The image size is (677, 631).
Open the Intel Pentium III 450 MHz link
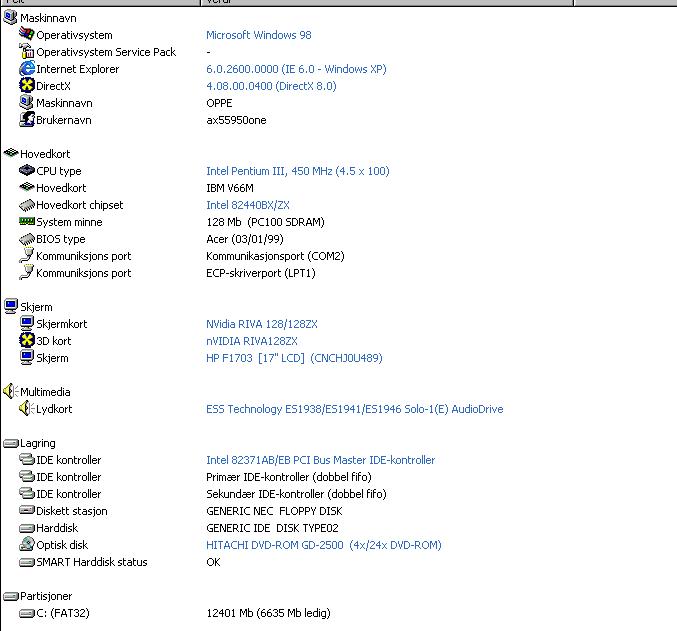pyautogui.click(x=298, y=171)
